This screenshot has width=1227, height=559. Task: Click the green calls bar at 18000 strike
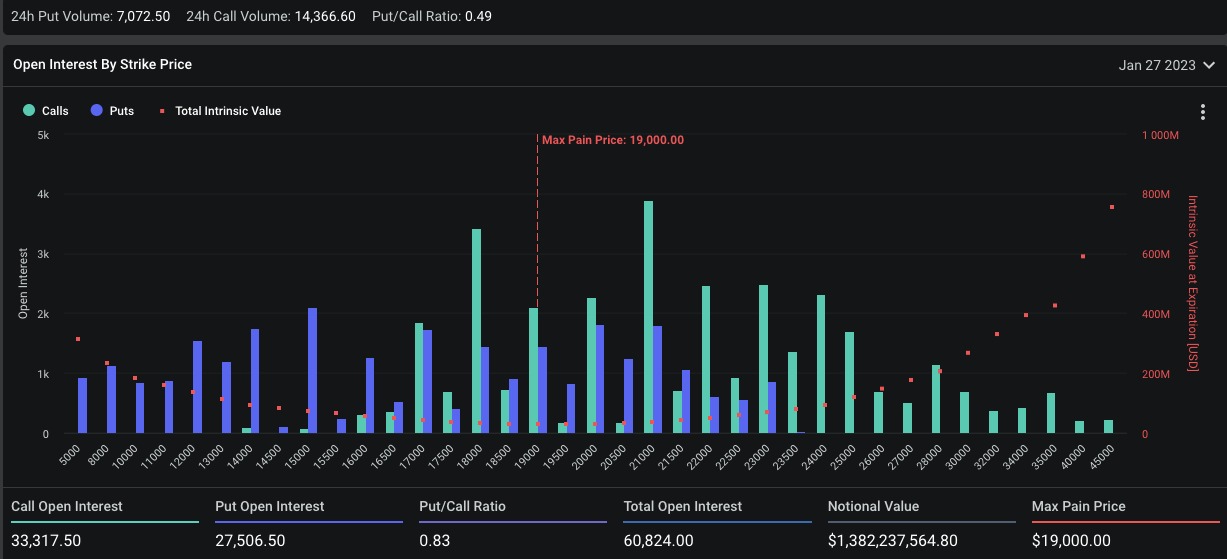pos(476,332)
